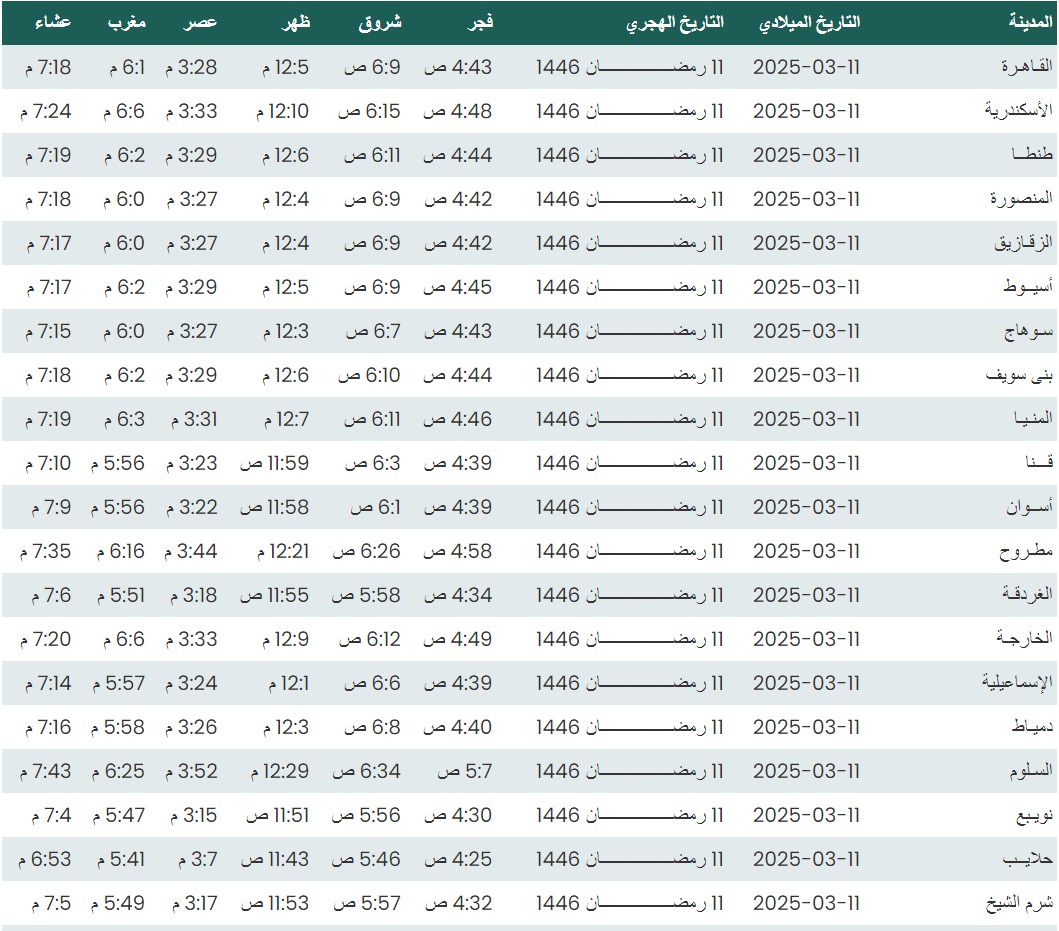The width and height of the screenshot is (1059, 931).
Task: Click the السلوم fajr time 5:7 ص
Action: point(465,771)
